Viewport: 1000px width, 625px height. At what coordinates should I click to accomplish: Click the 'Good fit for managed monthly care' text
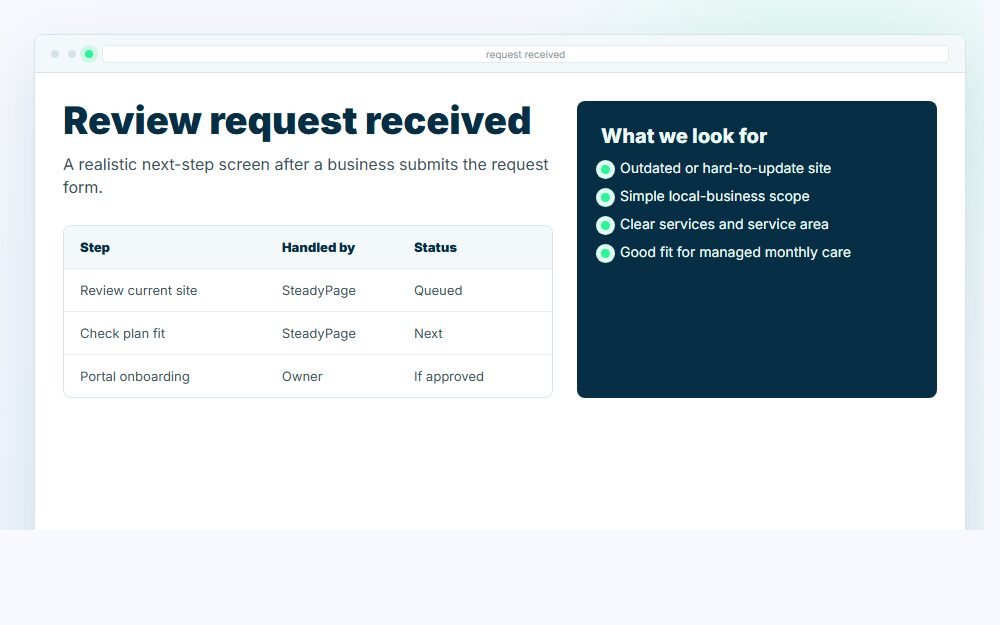pos(735,253)
